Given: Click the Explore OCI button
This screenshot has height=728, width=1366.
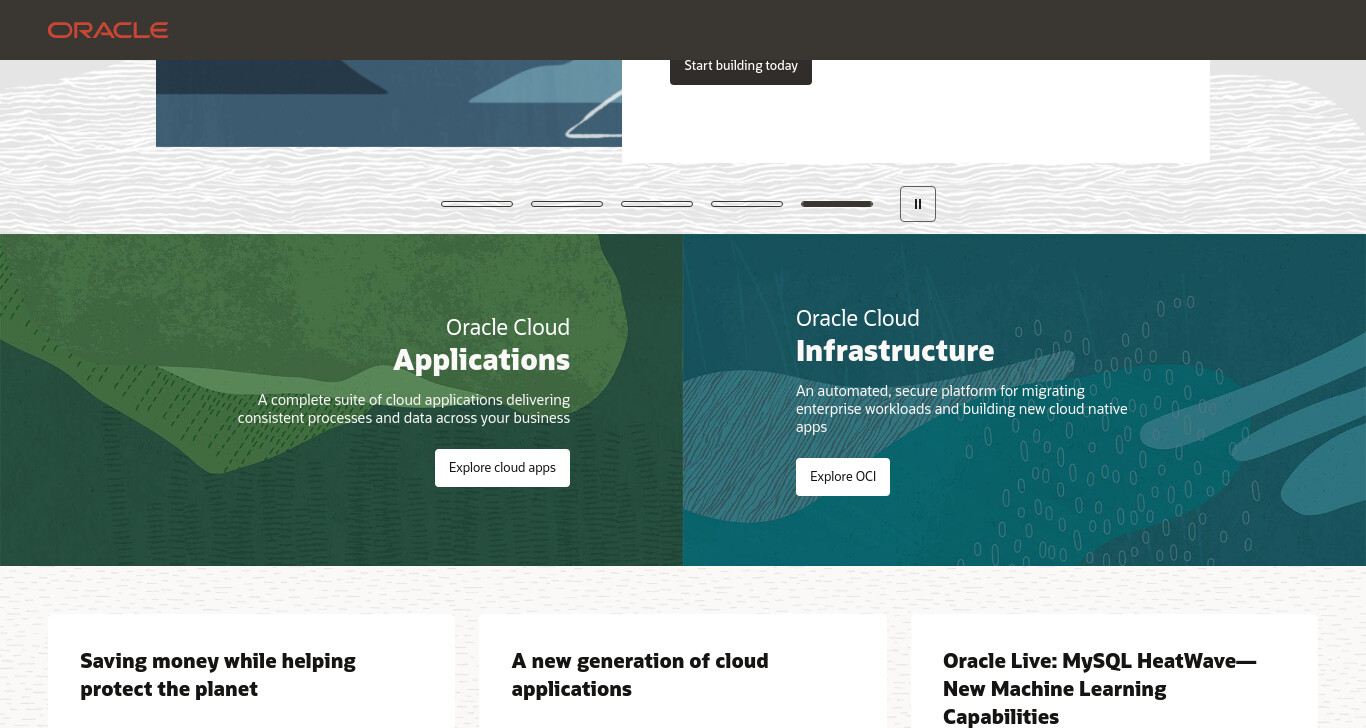Looking at the screenshot, I should click(x=843, y=477).
